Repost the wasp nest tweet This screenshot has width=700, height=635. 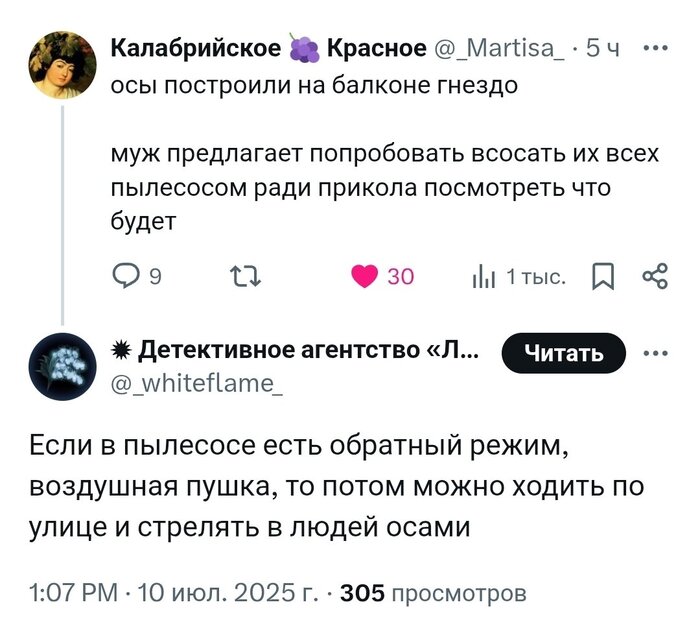(x=241, y=276)
